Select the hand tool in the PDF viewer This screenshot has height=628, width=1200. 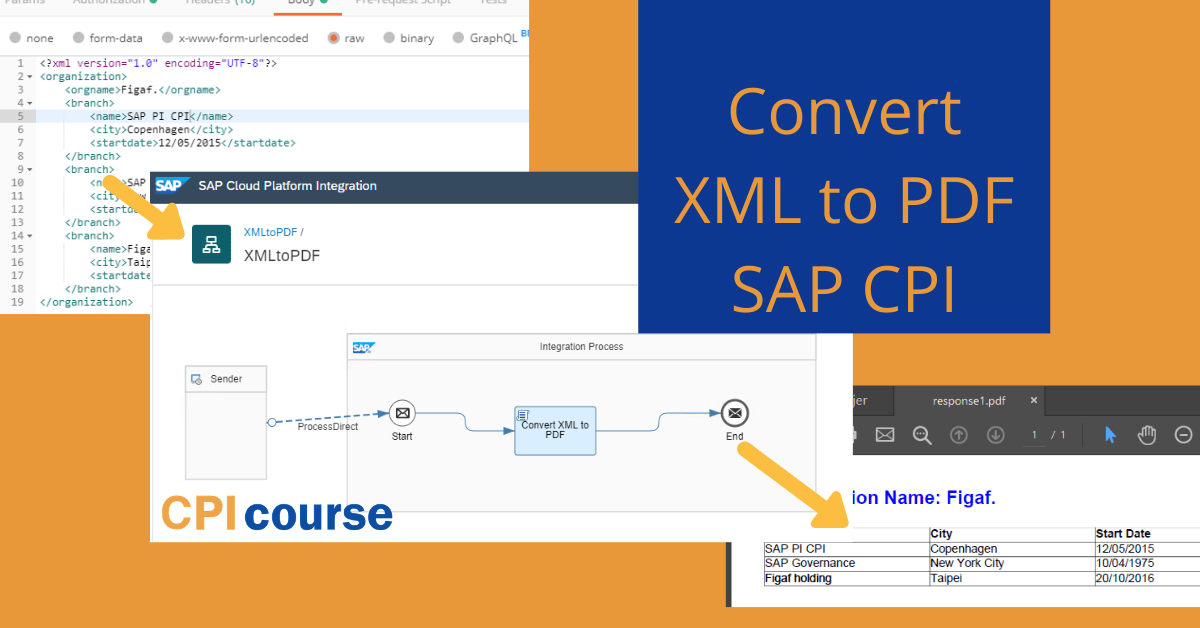1148,435
